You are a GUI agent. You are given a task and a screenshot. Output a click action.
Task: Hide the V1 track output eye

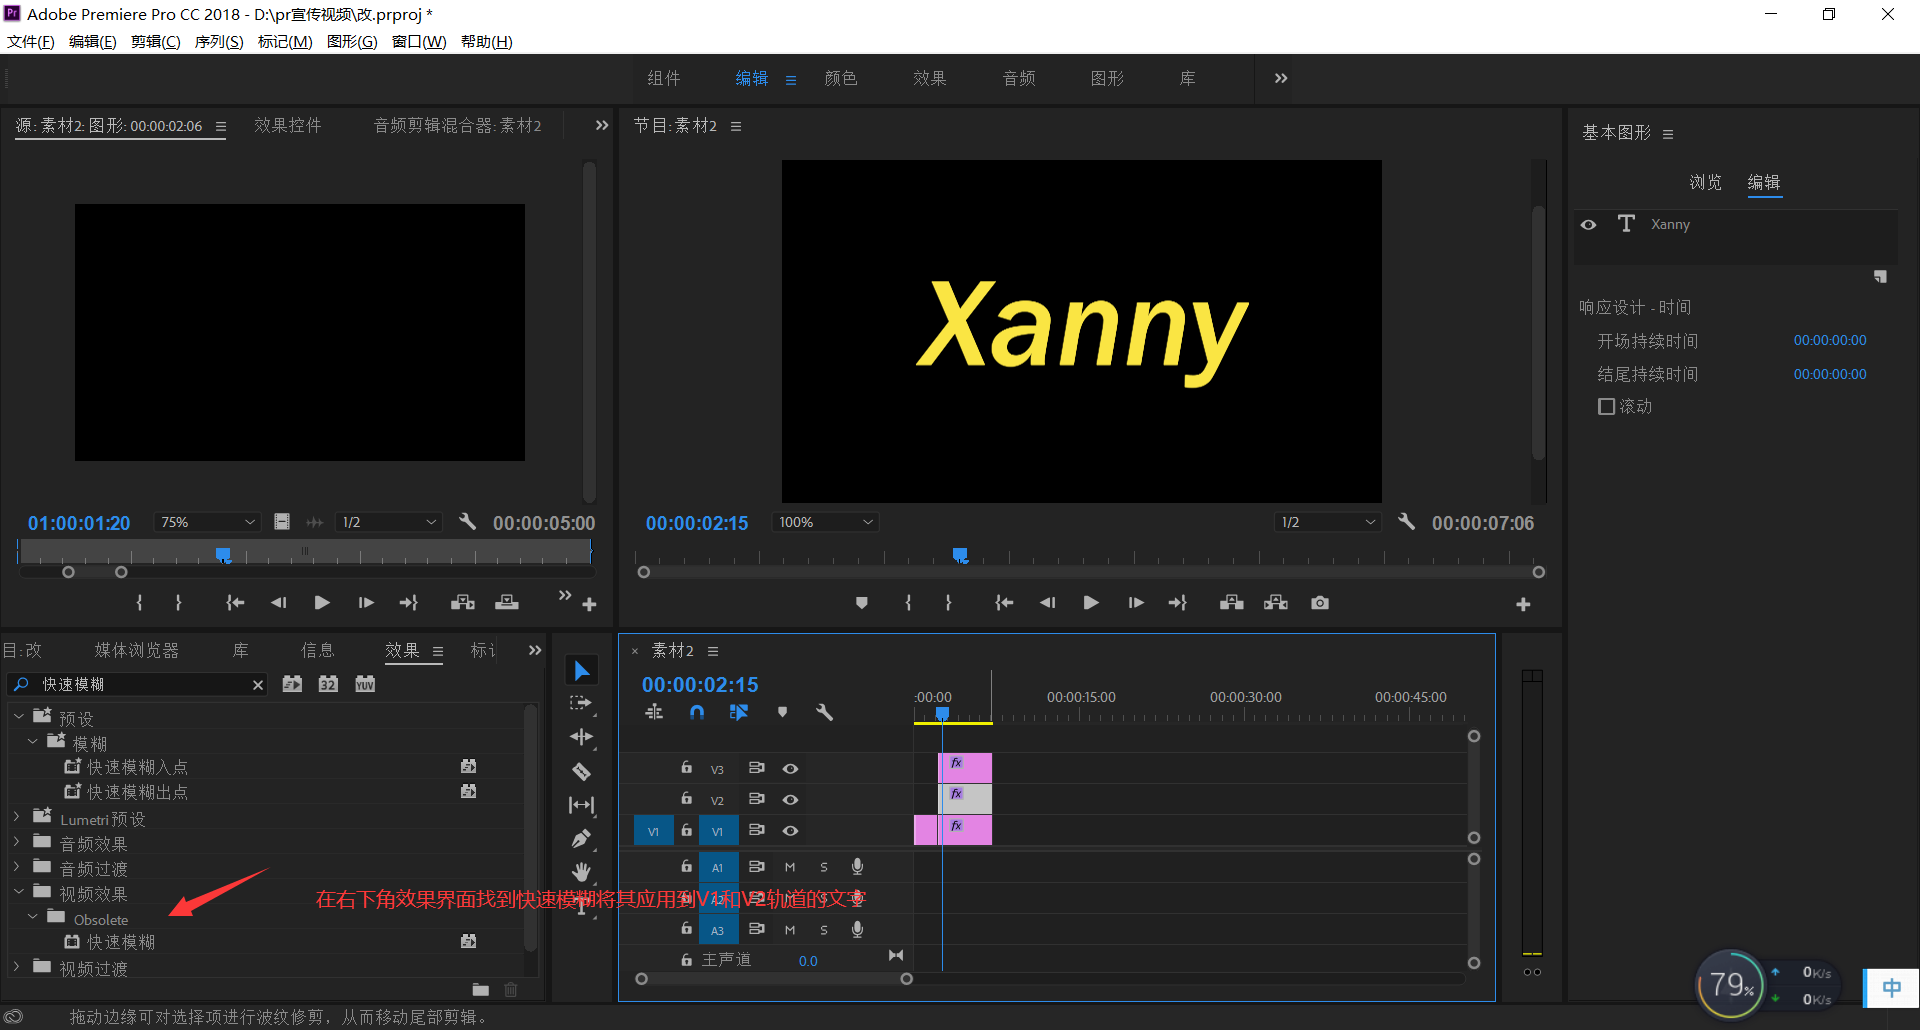pos(790,830)
